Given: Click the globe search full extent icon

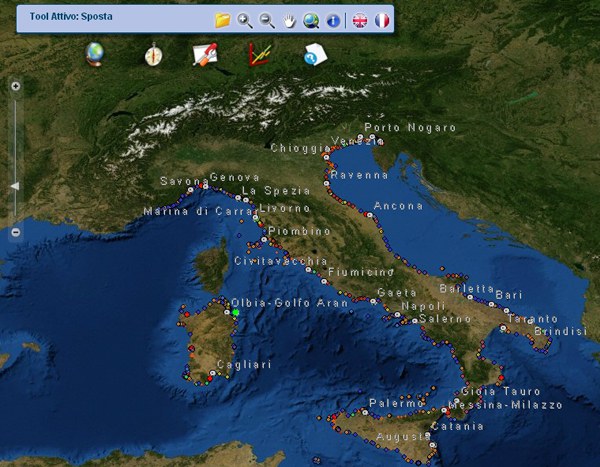Looking at the screenshot, I should (x=311, y=21).
